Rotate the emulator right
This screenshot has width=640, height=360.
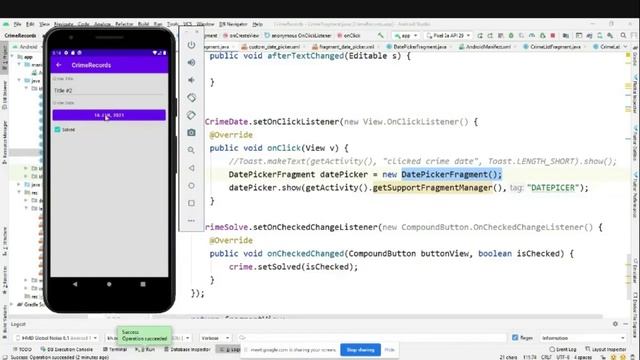[191, 115]
